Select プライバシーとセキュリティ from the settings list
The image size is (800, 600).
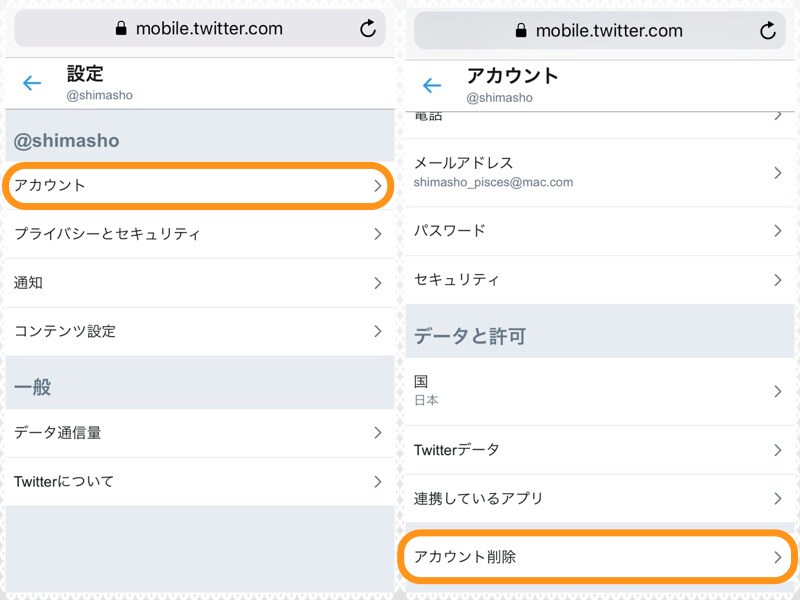tap(120, 234)
